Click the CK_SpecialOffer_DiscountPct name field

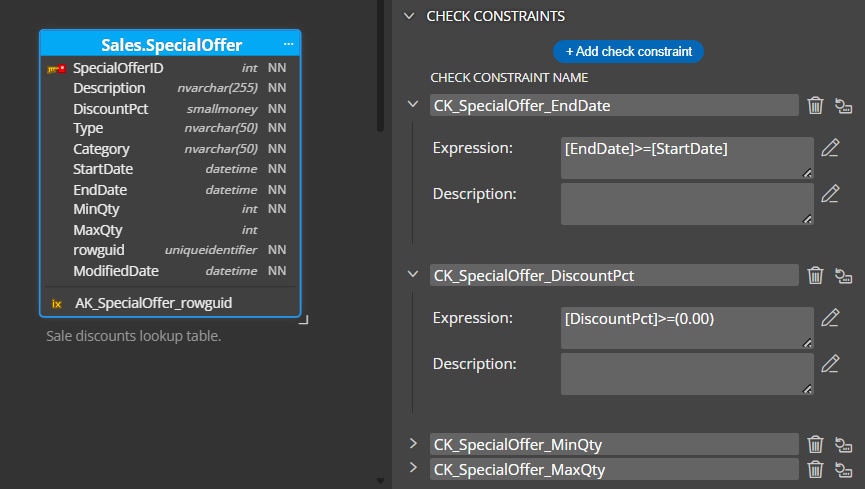[614, 275]
